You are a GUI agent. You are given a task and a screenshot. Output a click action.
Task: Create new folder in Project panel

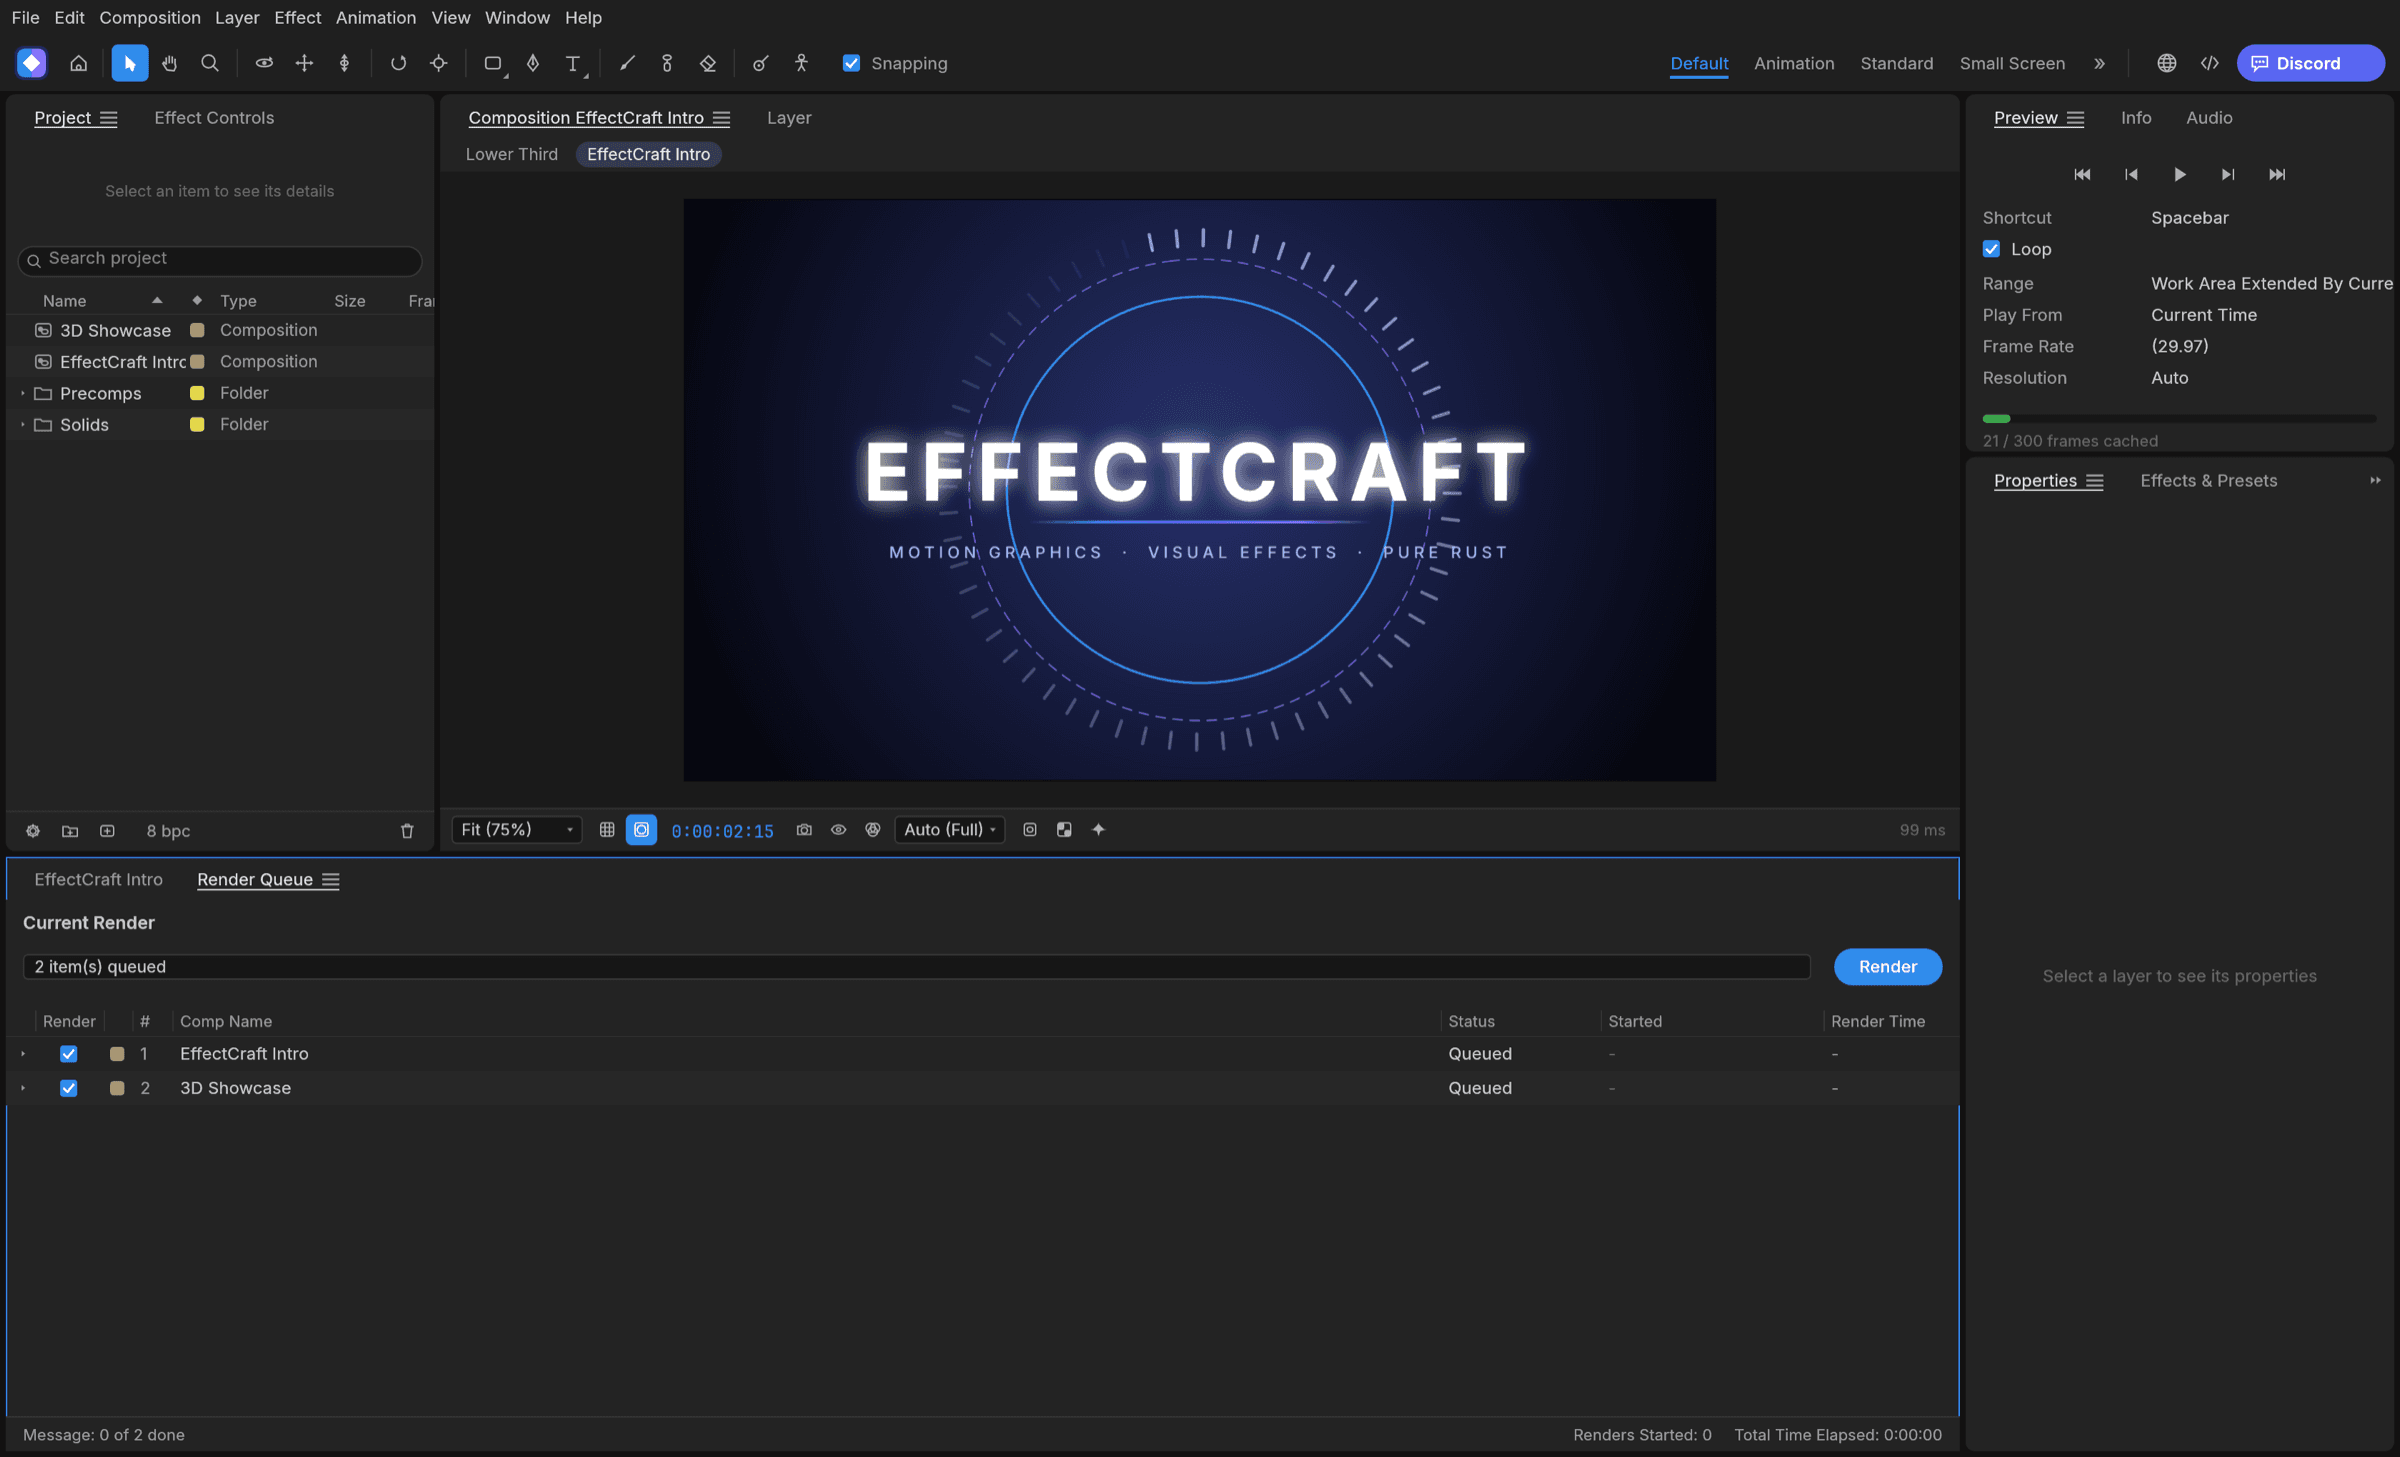70,831
